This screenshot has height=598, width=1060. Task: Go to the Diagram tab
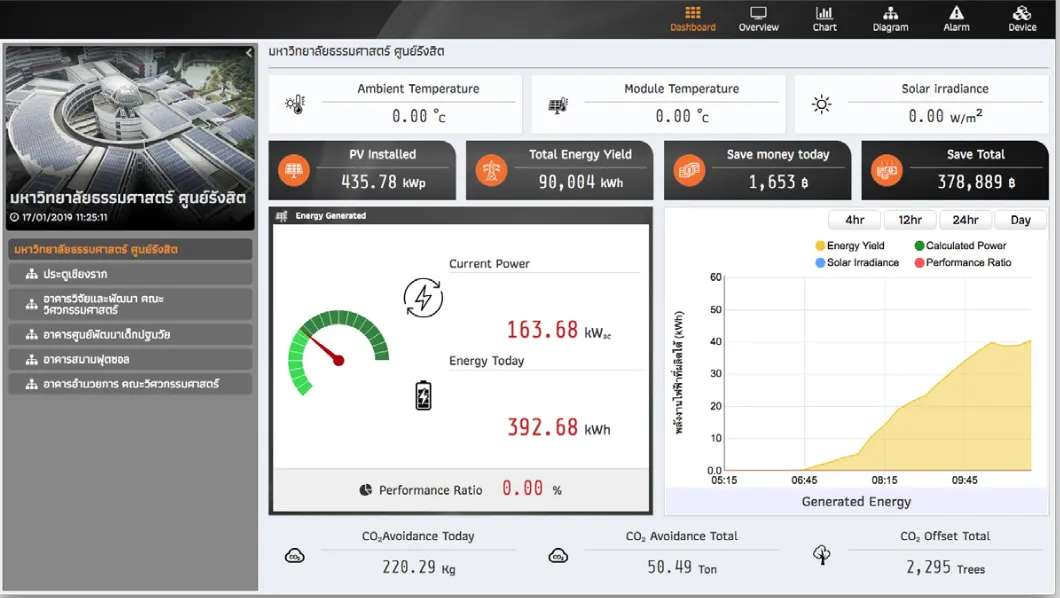point(890,19)
